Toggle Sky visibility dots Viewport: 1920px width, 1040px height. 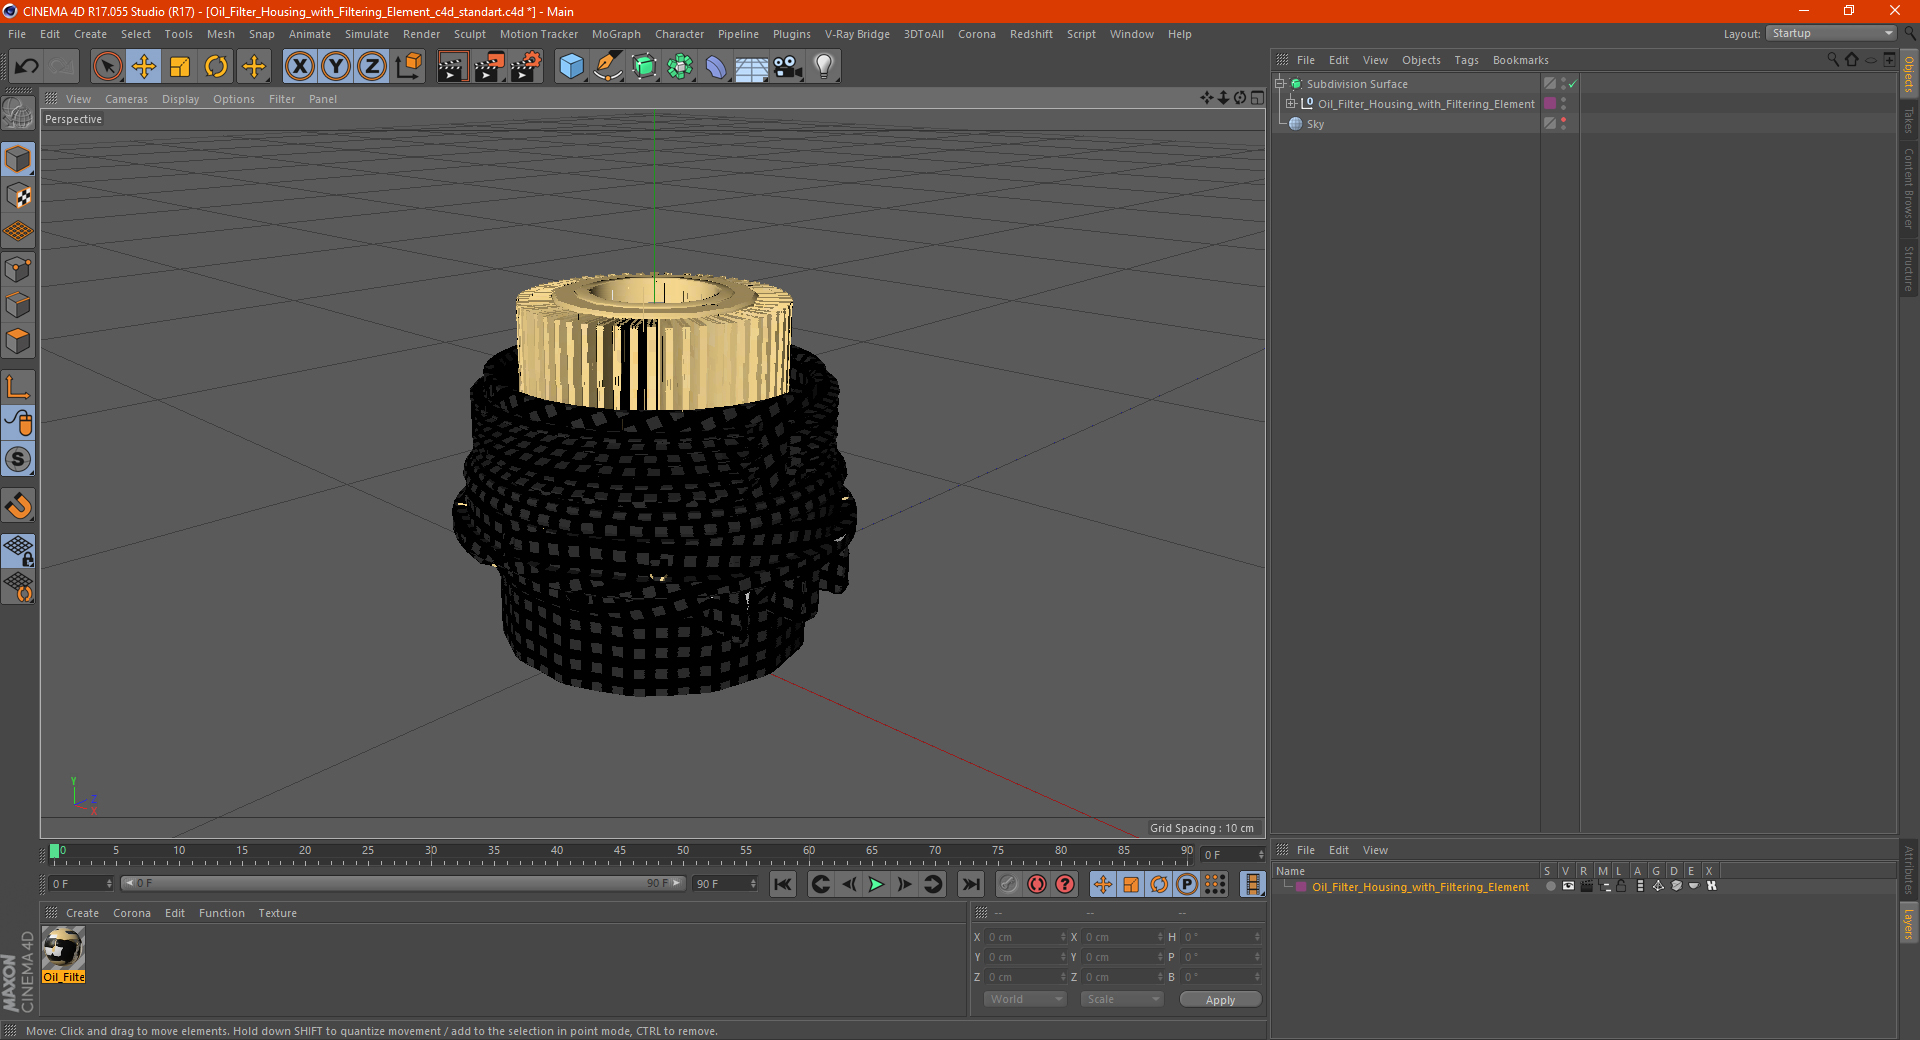pyautogui.click(x=1563, y=124)
